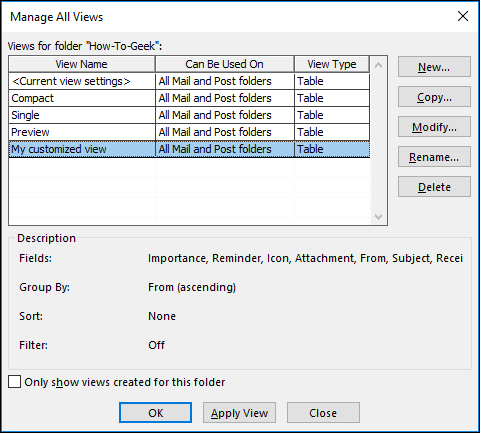Confirm with the OK button

[155, 413]
